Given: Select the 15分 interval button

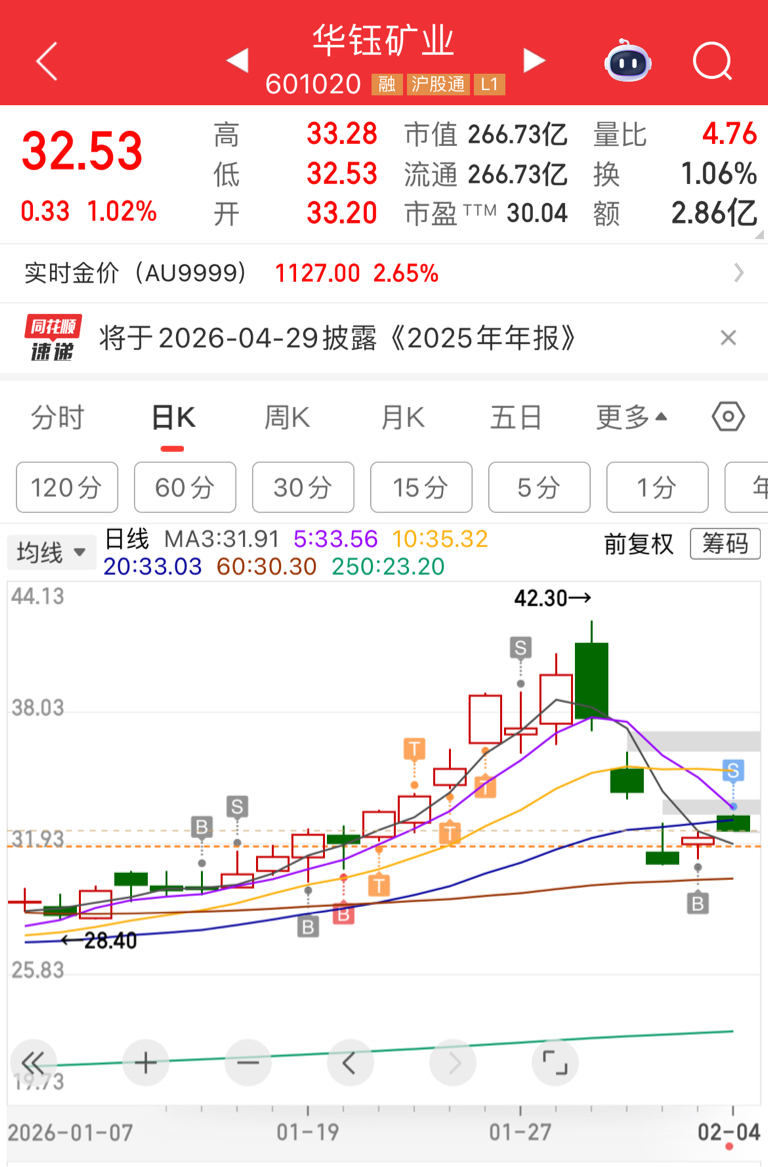Looking at the screenshot, I should point(421,487).
